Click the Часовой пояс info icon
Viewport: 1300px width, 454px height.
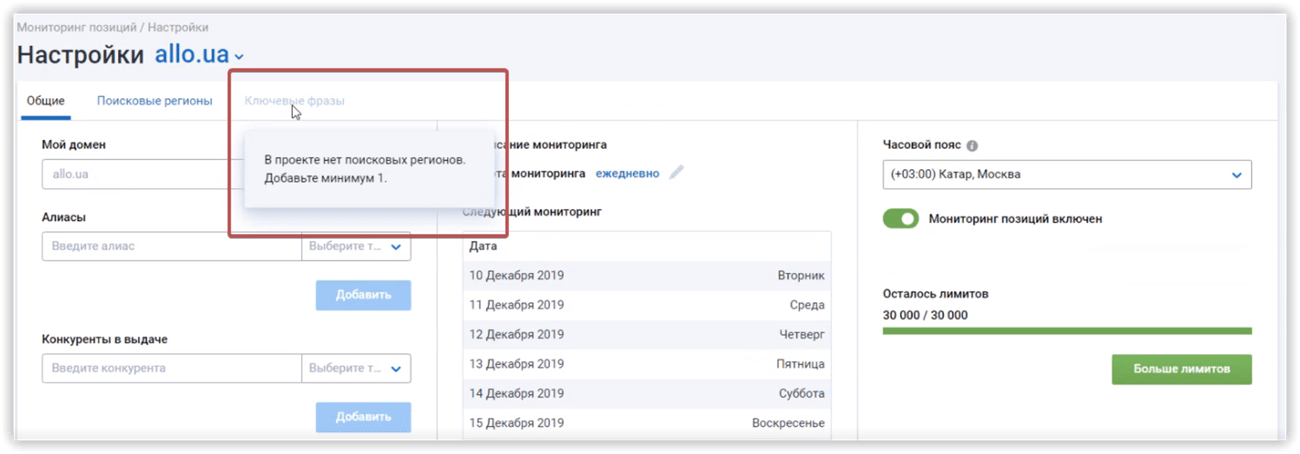click(972, 145)
